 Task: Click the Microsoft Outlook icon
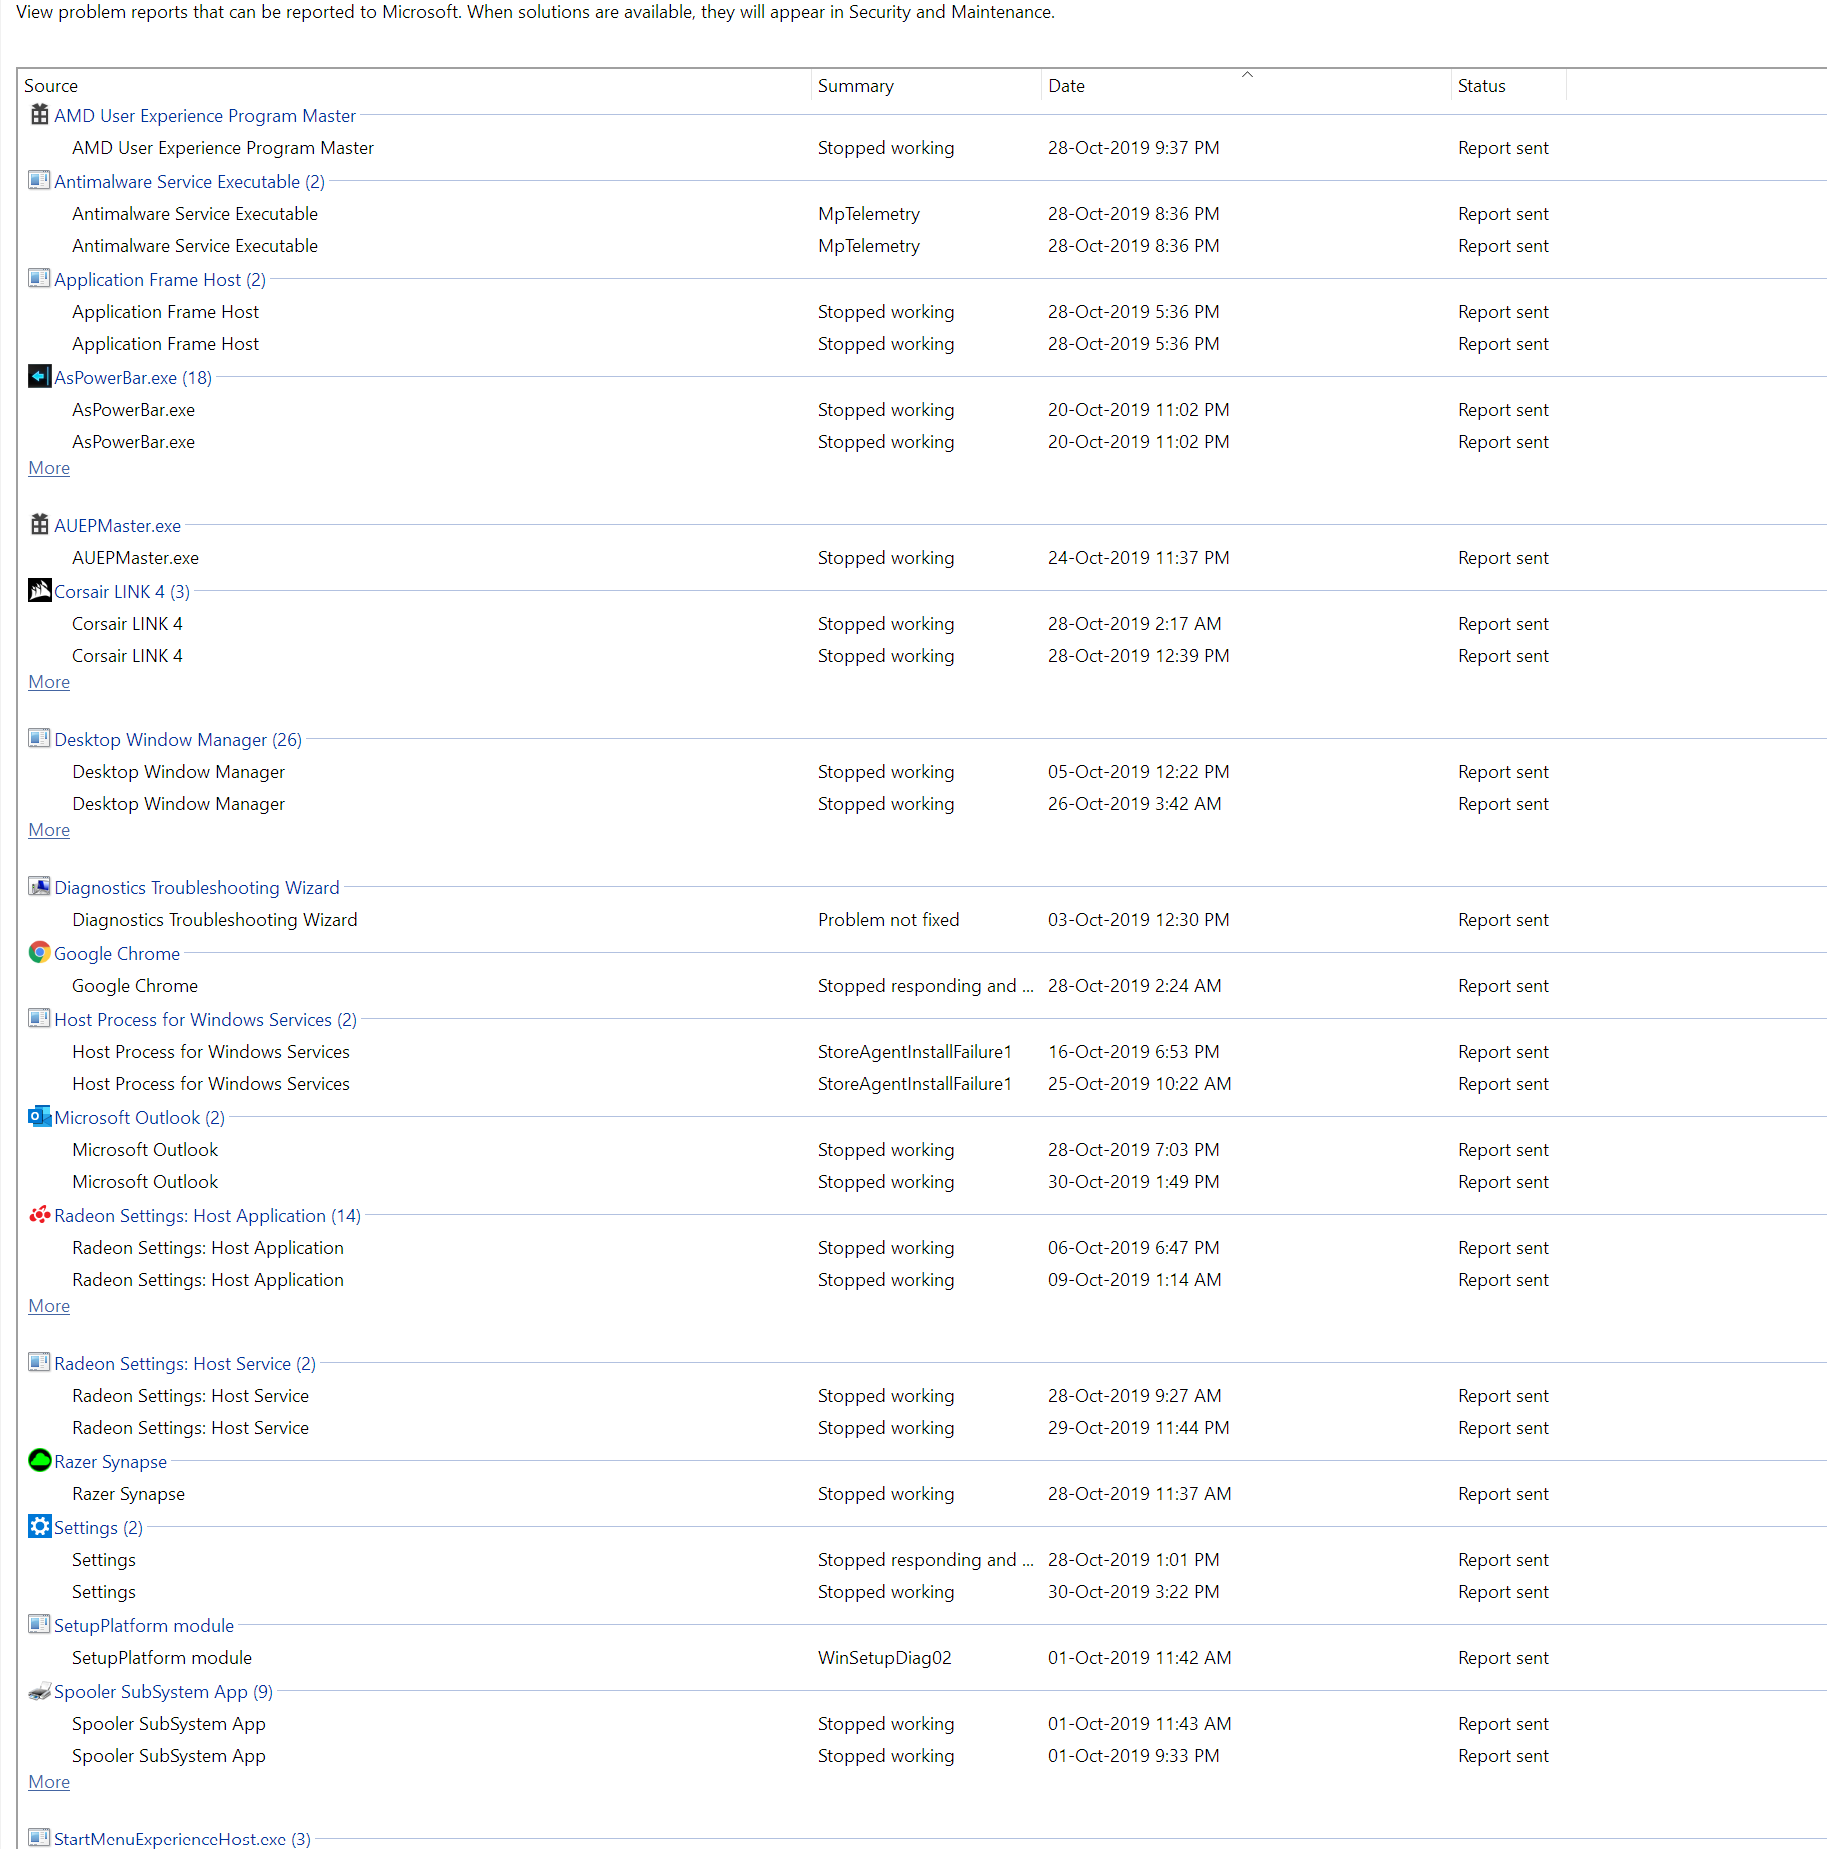(x=39, y=1117)
